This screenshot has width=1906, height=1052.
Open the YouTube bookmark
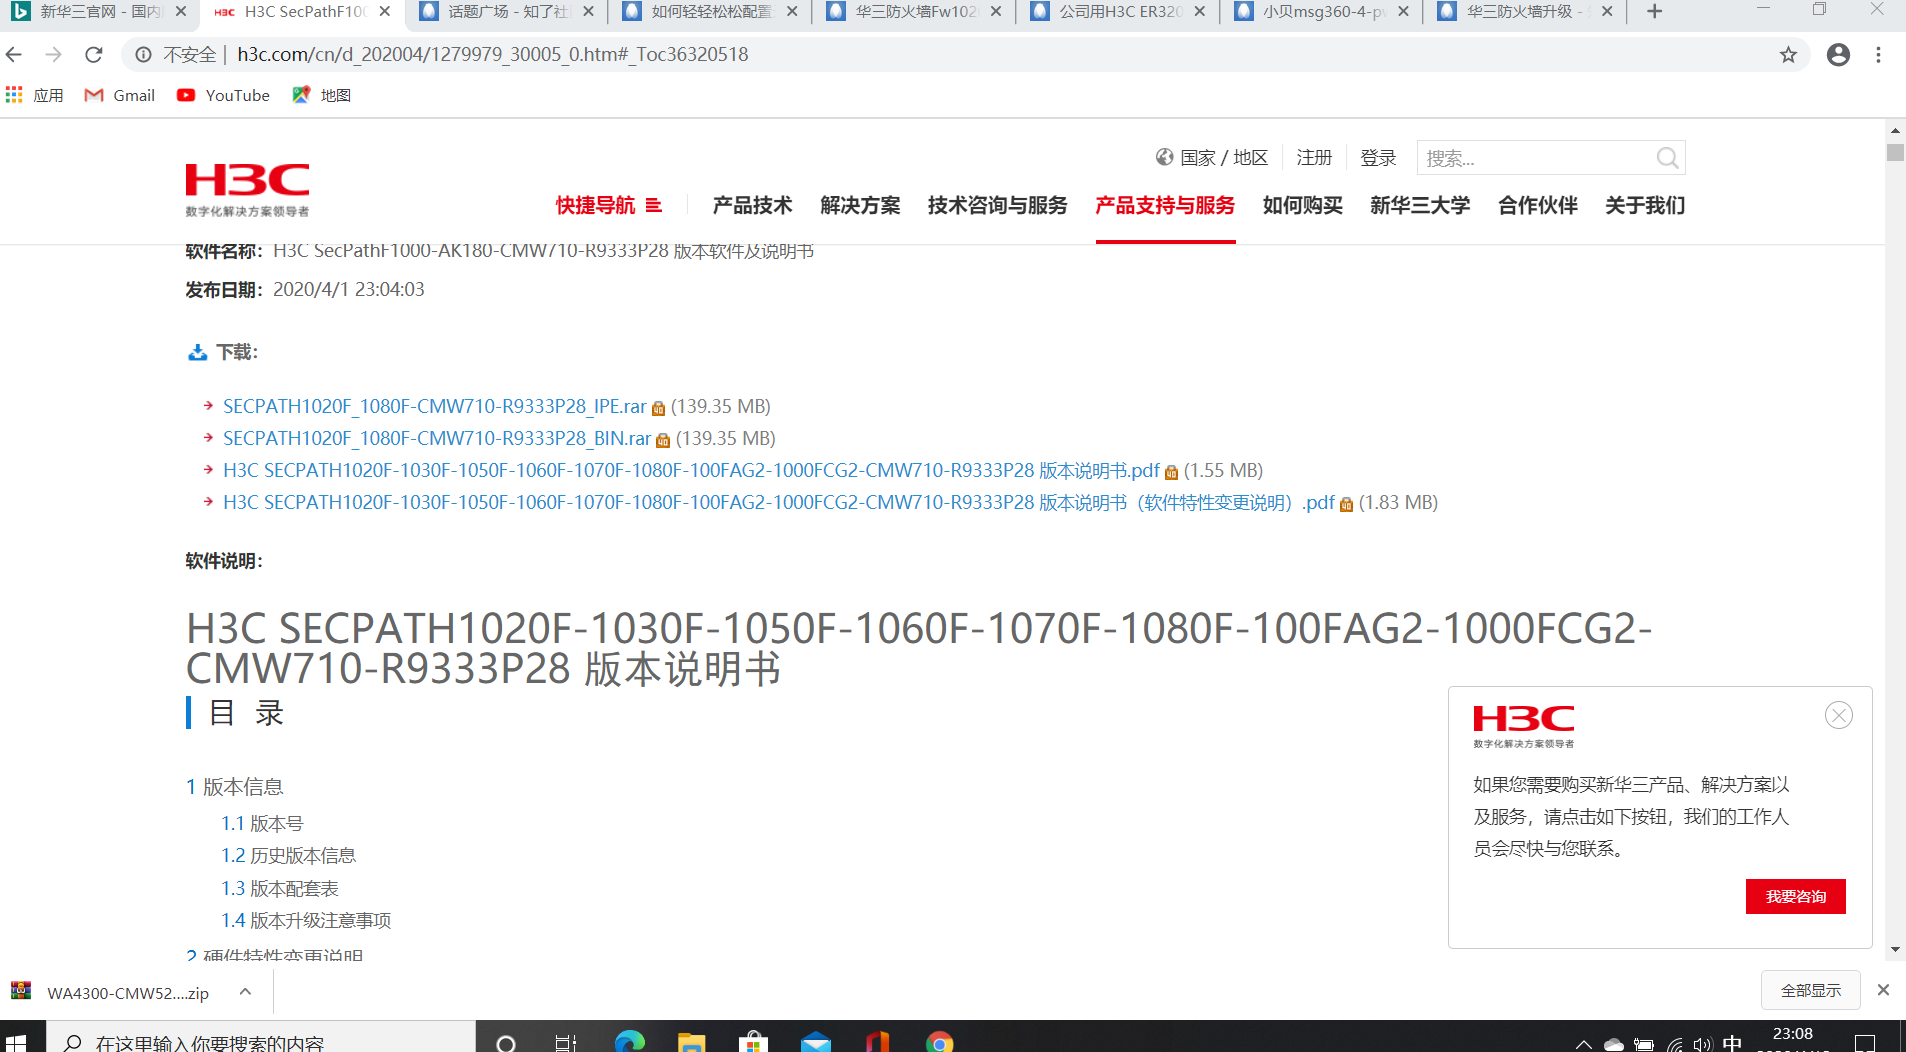223,95
